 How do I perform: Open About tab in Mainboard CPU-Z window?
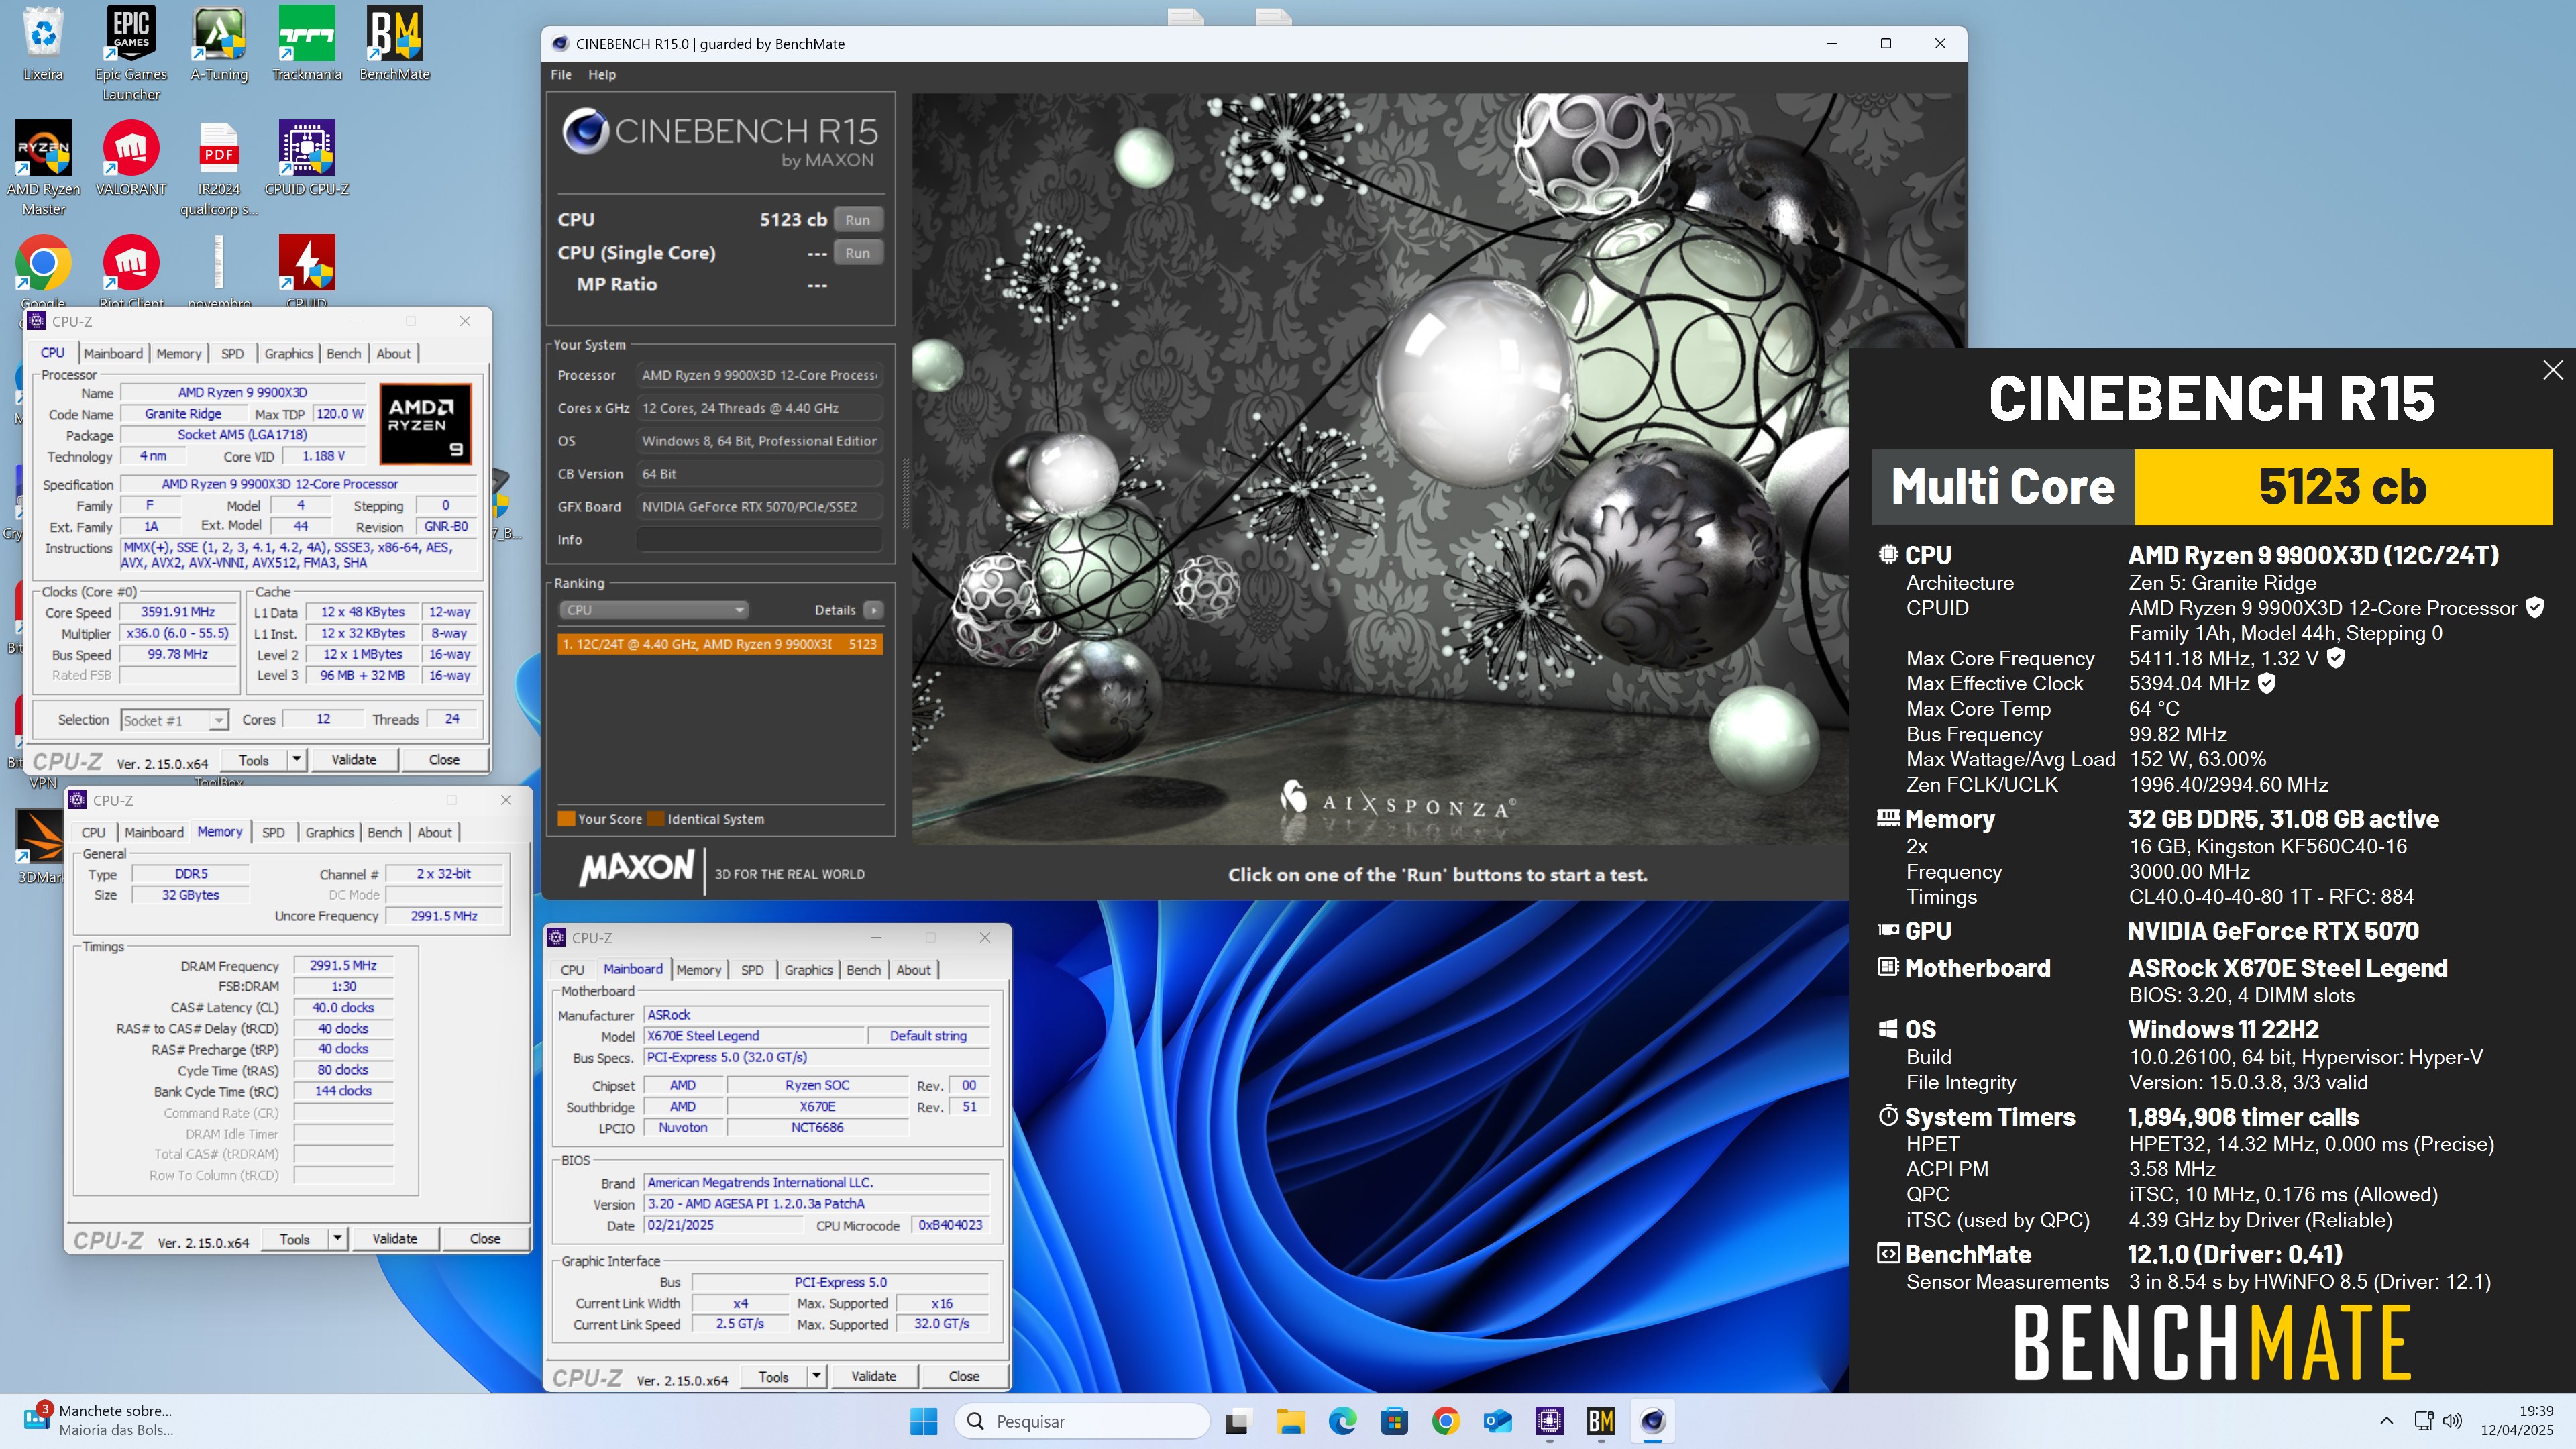pos(912,970)
